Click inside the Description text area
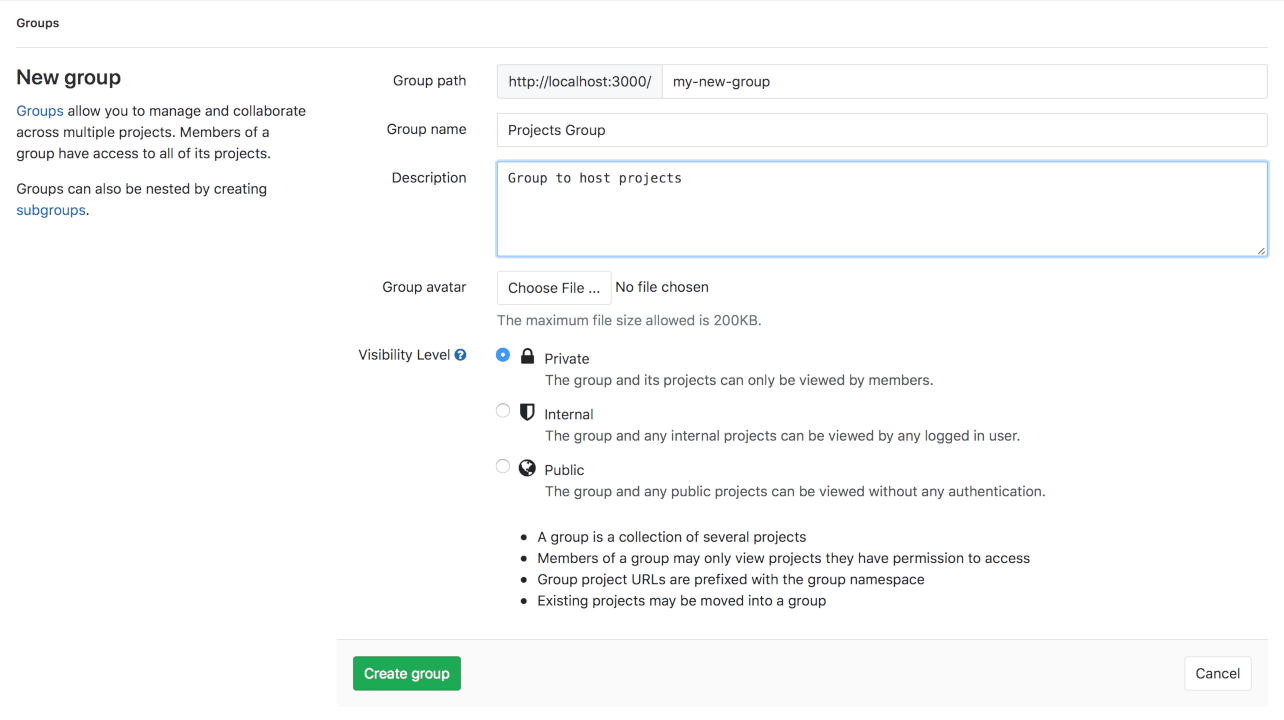1284x720 pixels. coord(881,209)
